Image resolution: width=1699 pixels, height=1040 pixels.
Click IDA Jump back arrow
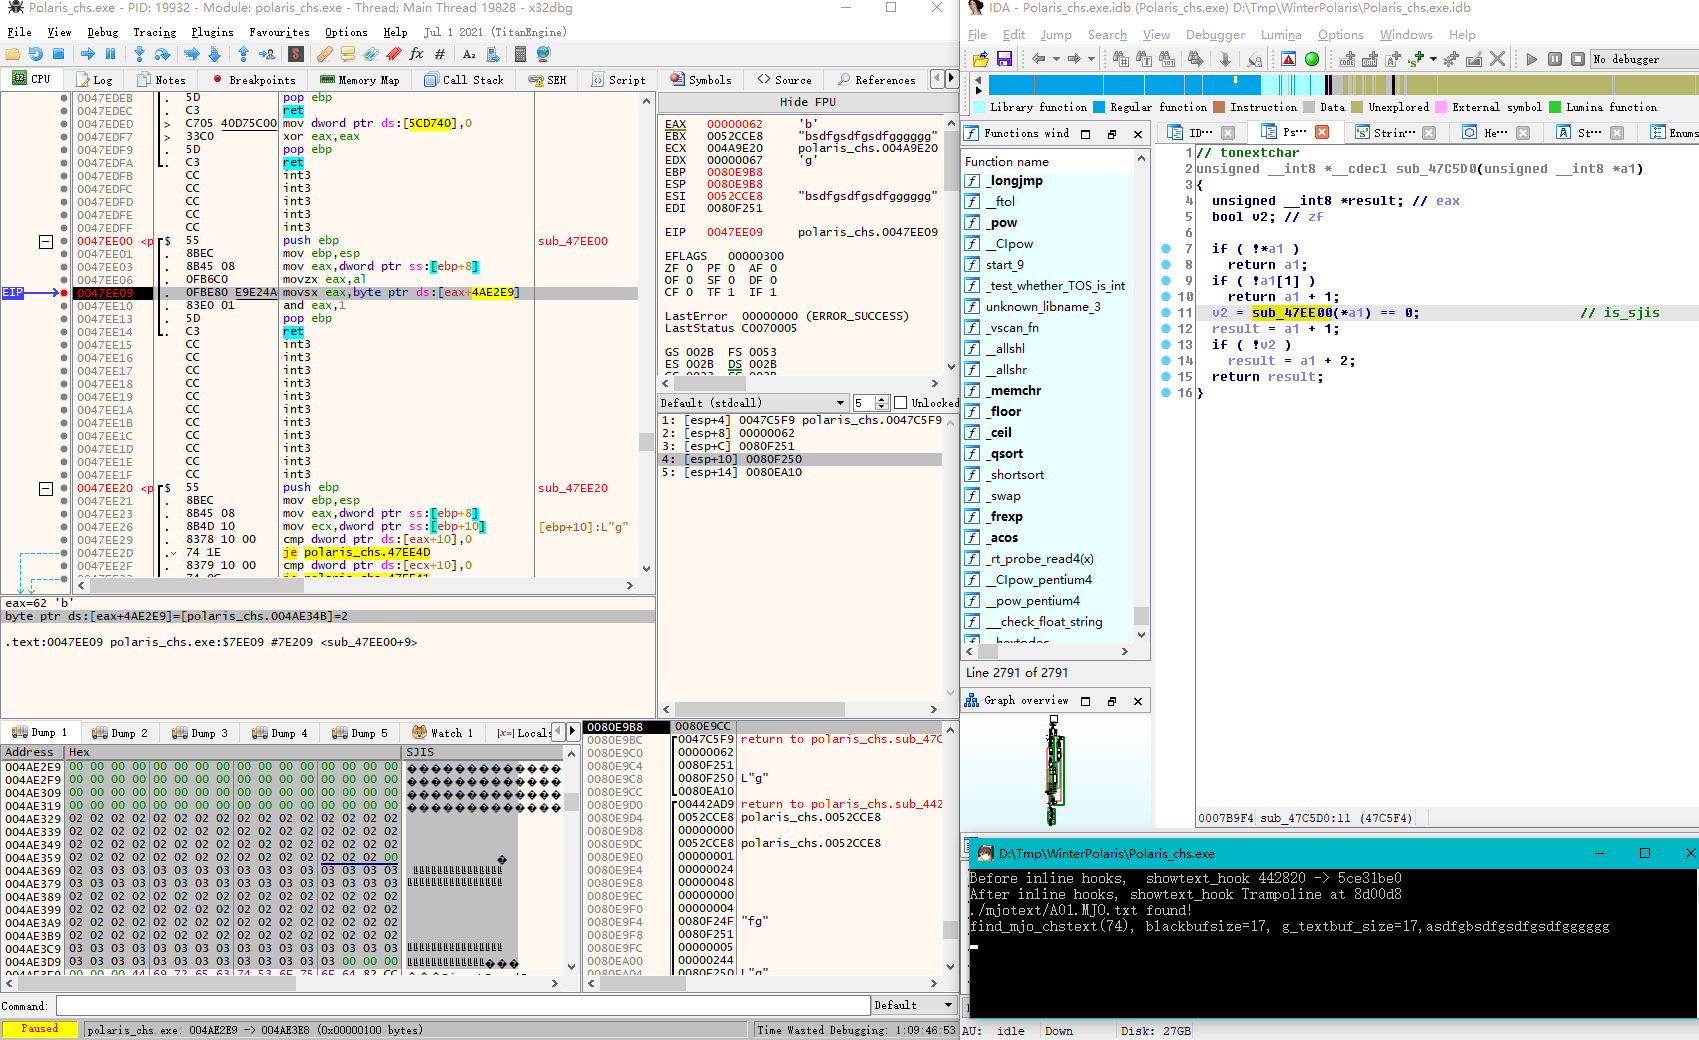pos(1038,59)
